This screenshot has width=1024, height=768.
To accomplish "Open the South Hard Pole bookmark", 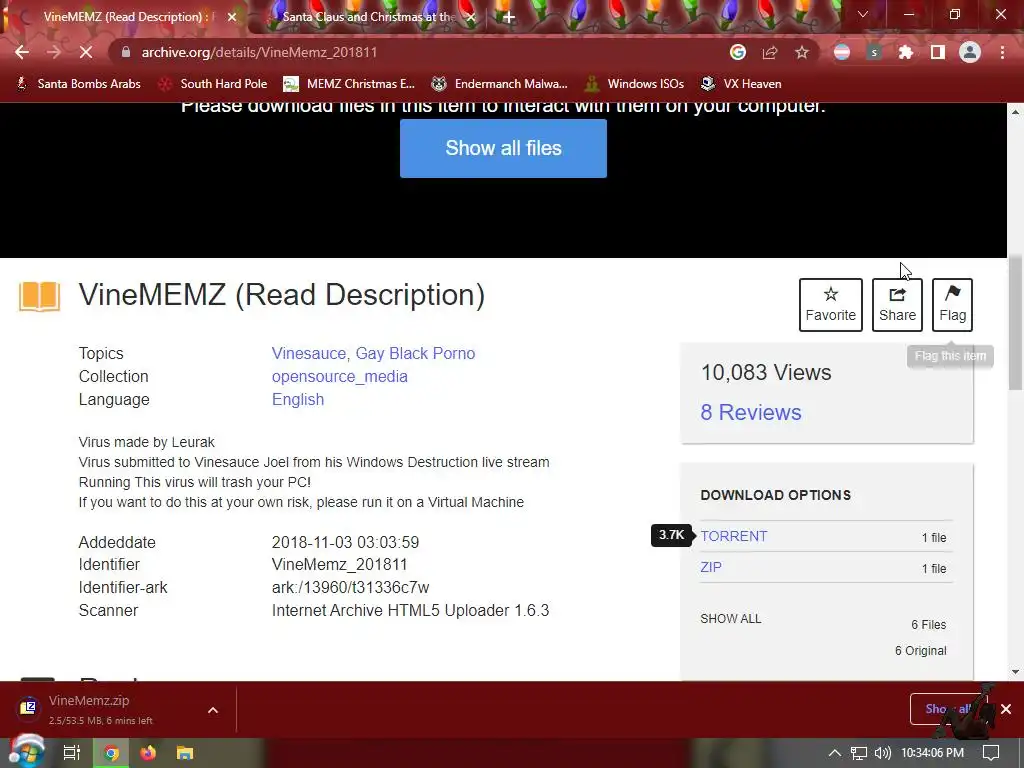I will tap(214, 84).
